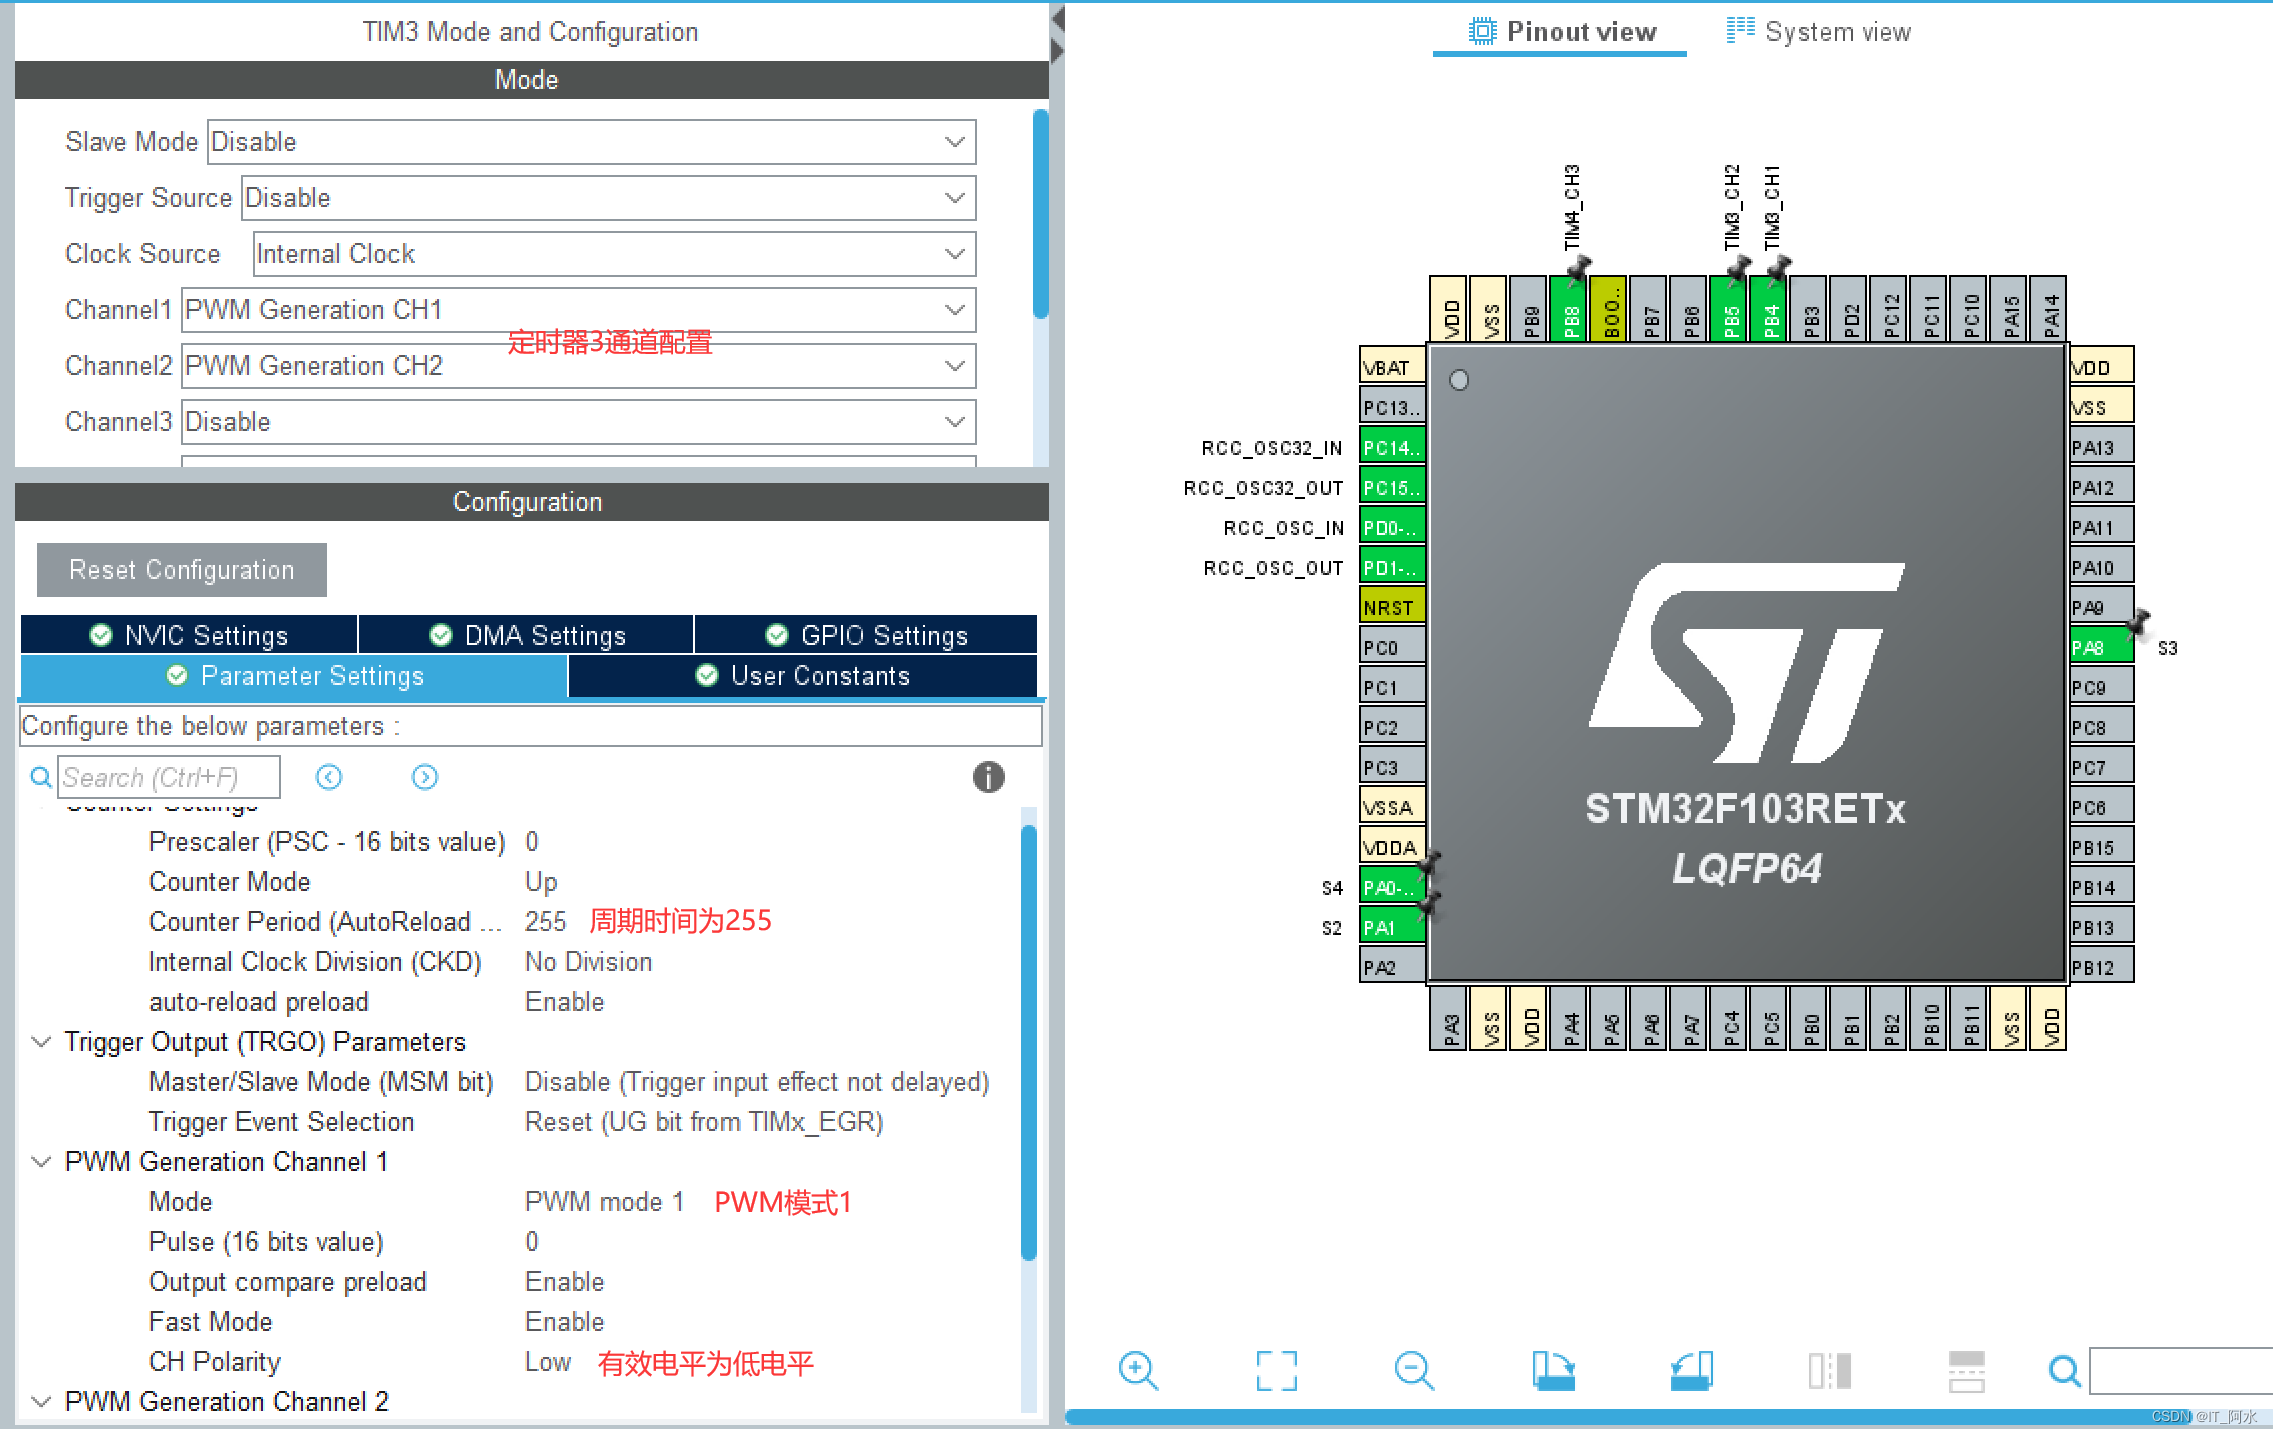Click the Counter Mode value Up

pos(541,881)
